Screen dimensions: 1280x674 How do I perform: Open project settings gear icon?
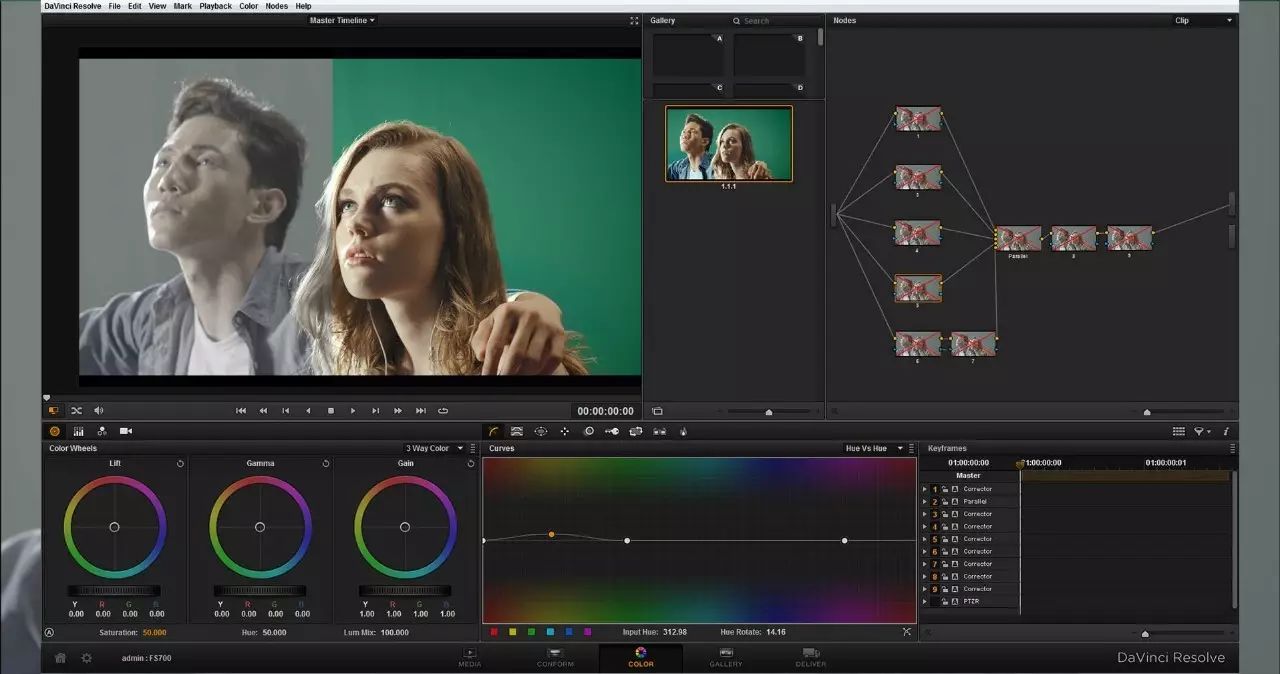[87, 658]
